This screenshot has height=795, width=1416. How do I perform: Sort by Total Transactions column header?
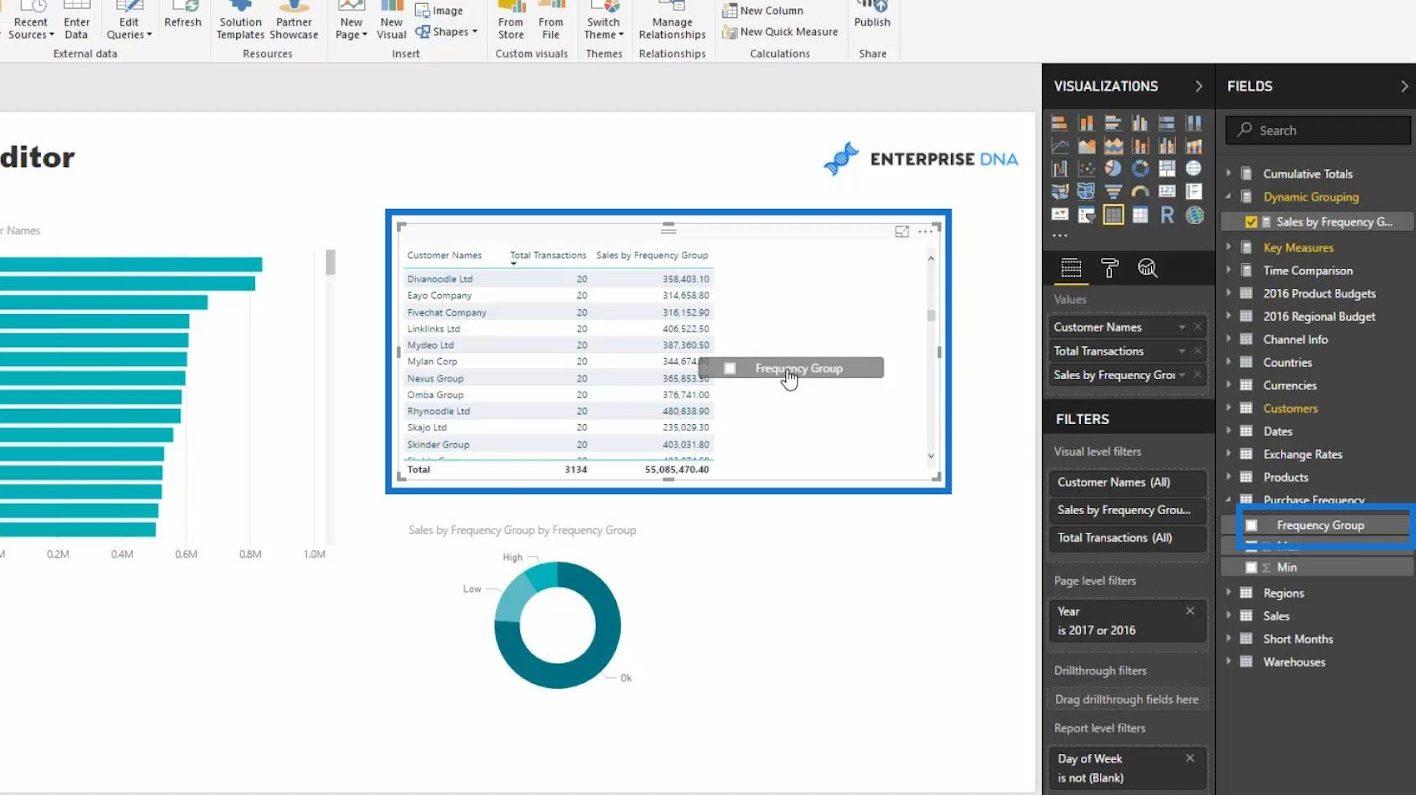548,255
